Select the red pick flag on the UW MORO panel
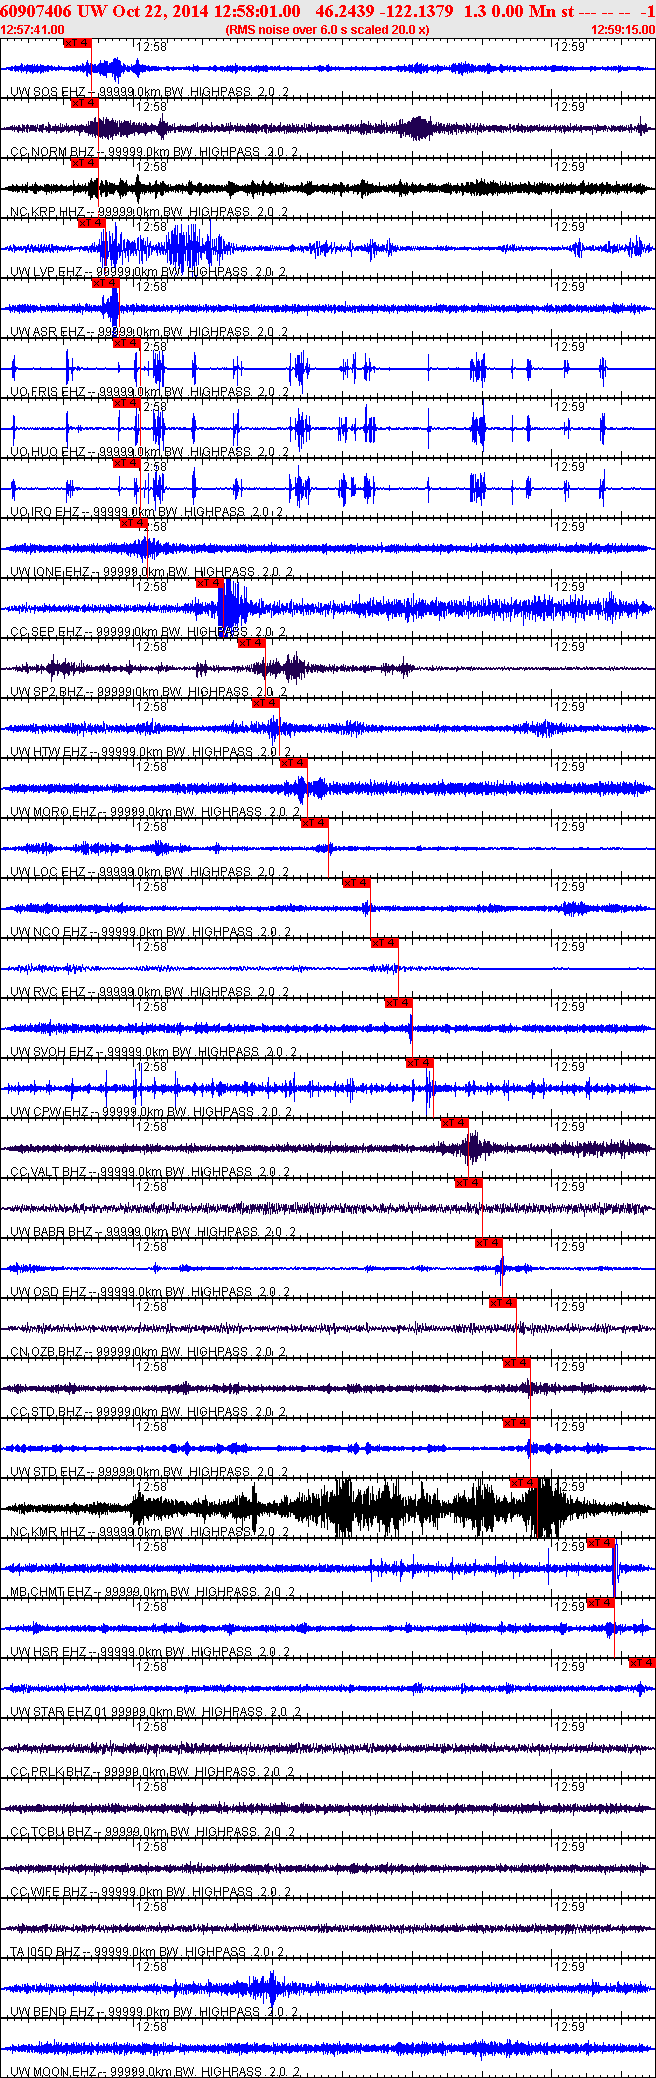656x2078 pixels. (294, 762)
